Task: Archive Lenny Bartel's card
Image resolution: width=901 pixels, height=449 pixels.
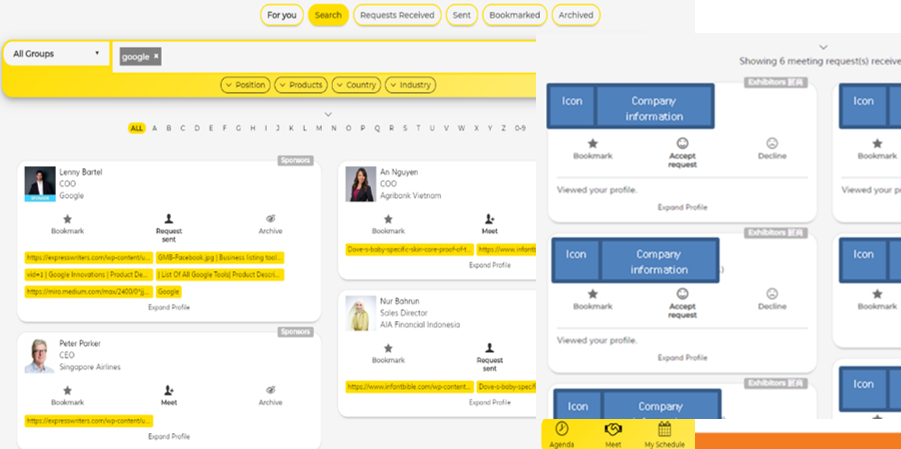Action: coord(270,224)
